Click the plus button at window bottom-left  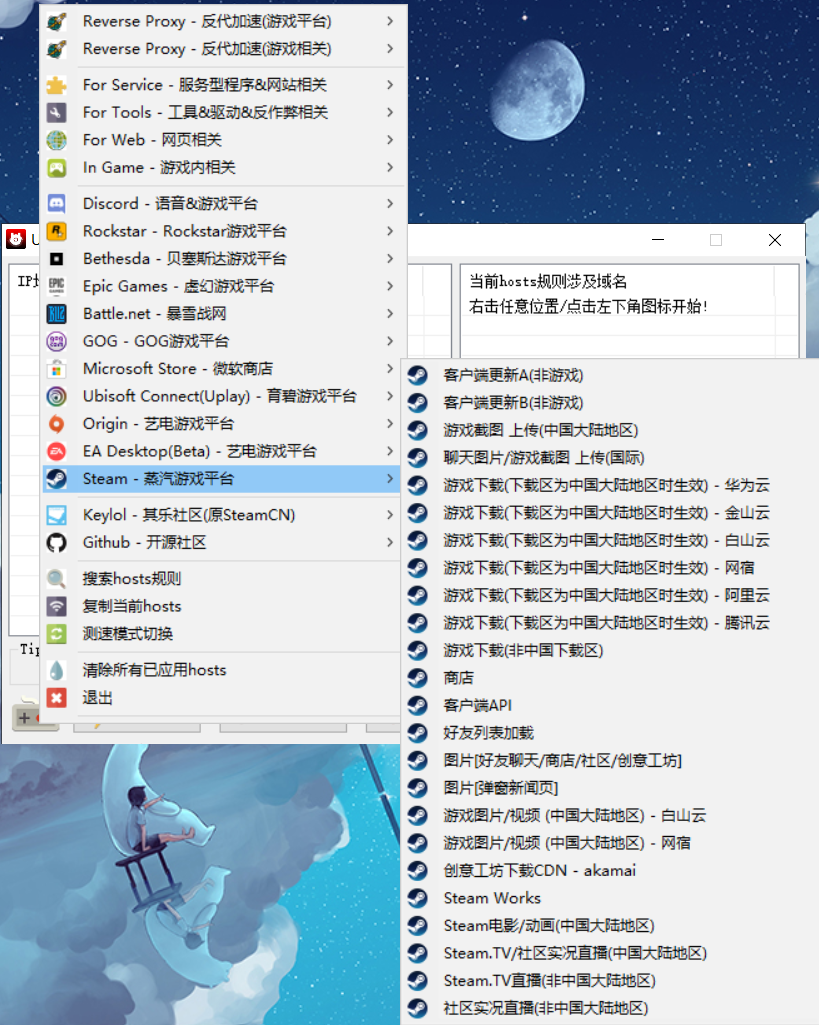[25, 718]
